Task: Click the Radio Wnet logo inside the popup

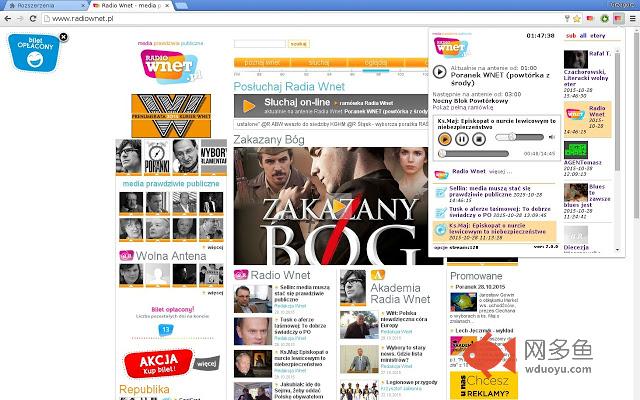Action: click(451, 47)
